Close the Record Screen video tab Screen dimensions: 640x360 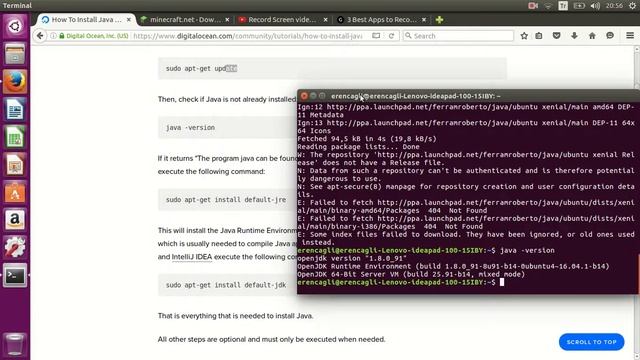pos(325,20)
